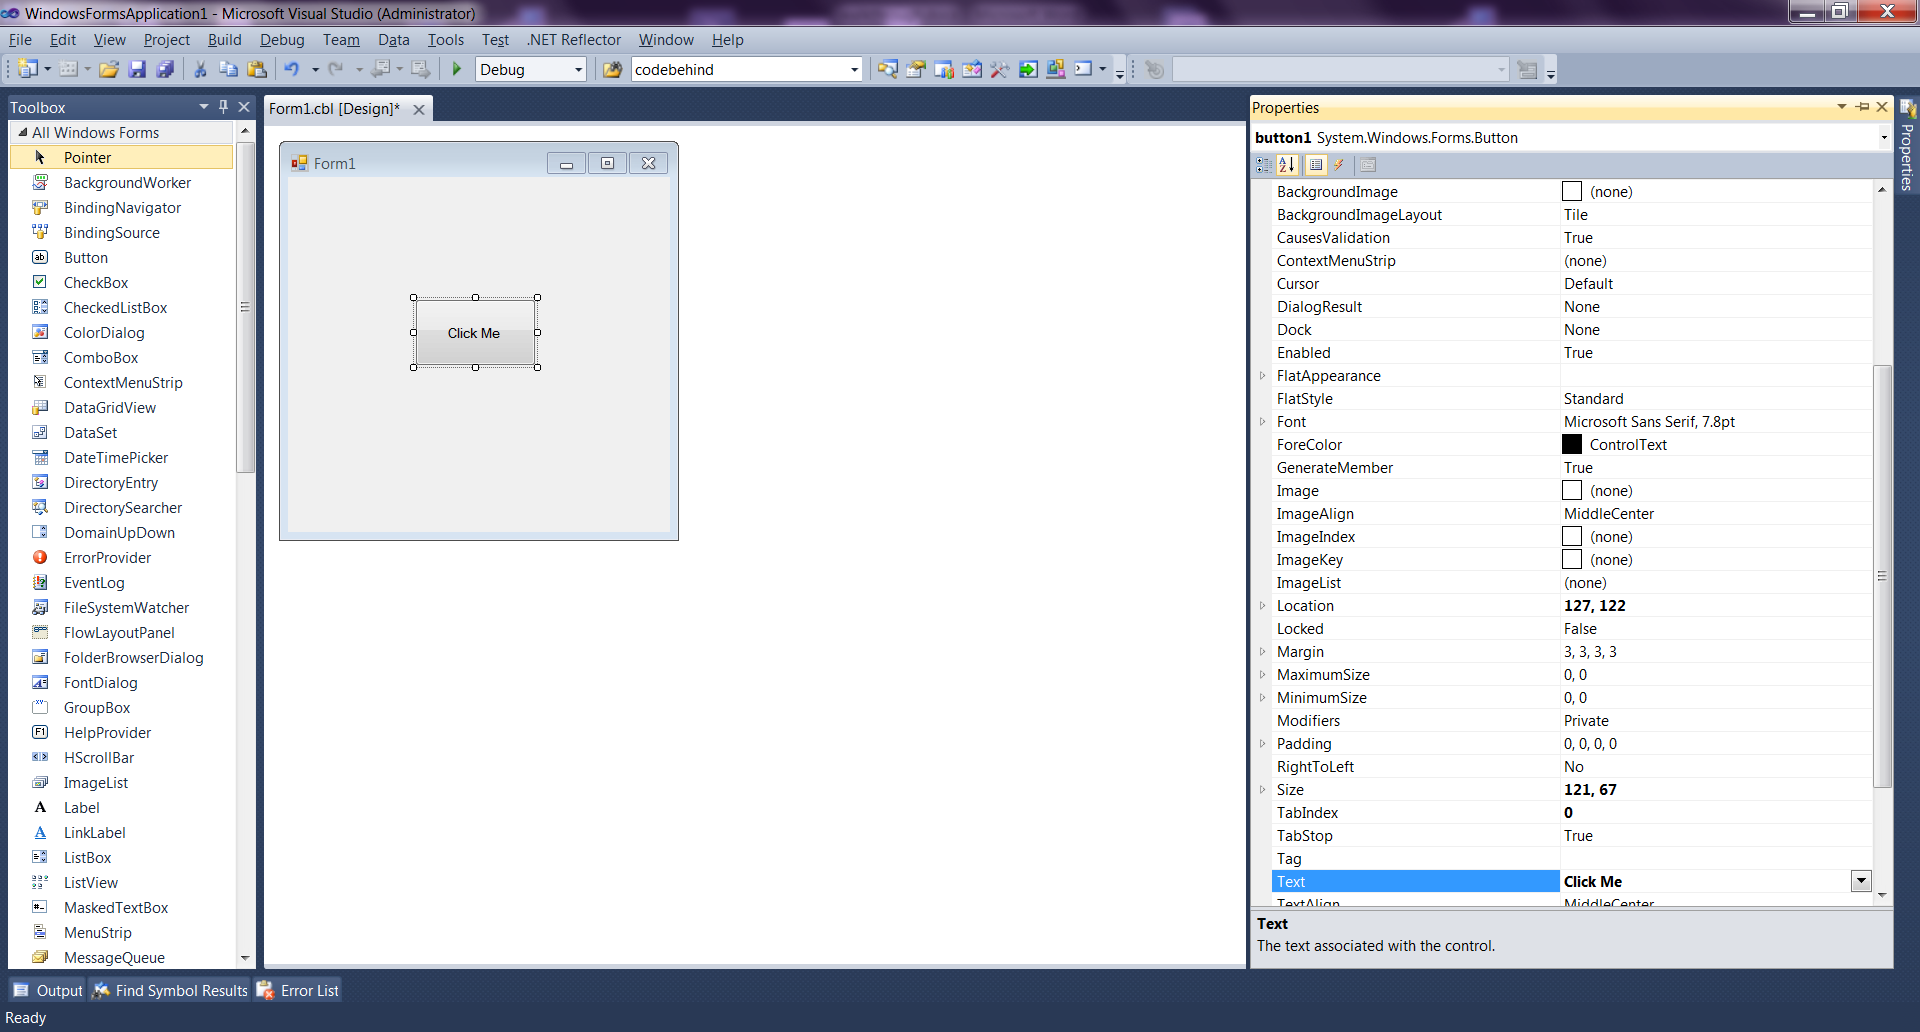Open the Toolbox hammer-and-wrench toolbar icon
The height and width of the screenshot is (1032, 1920).
point(999,69)
